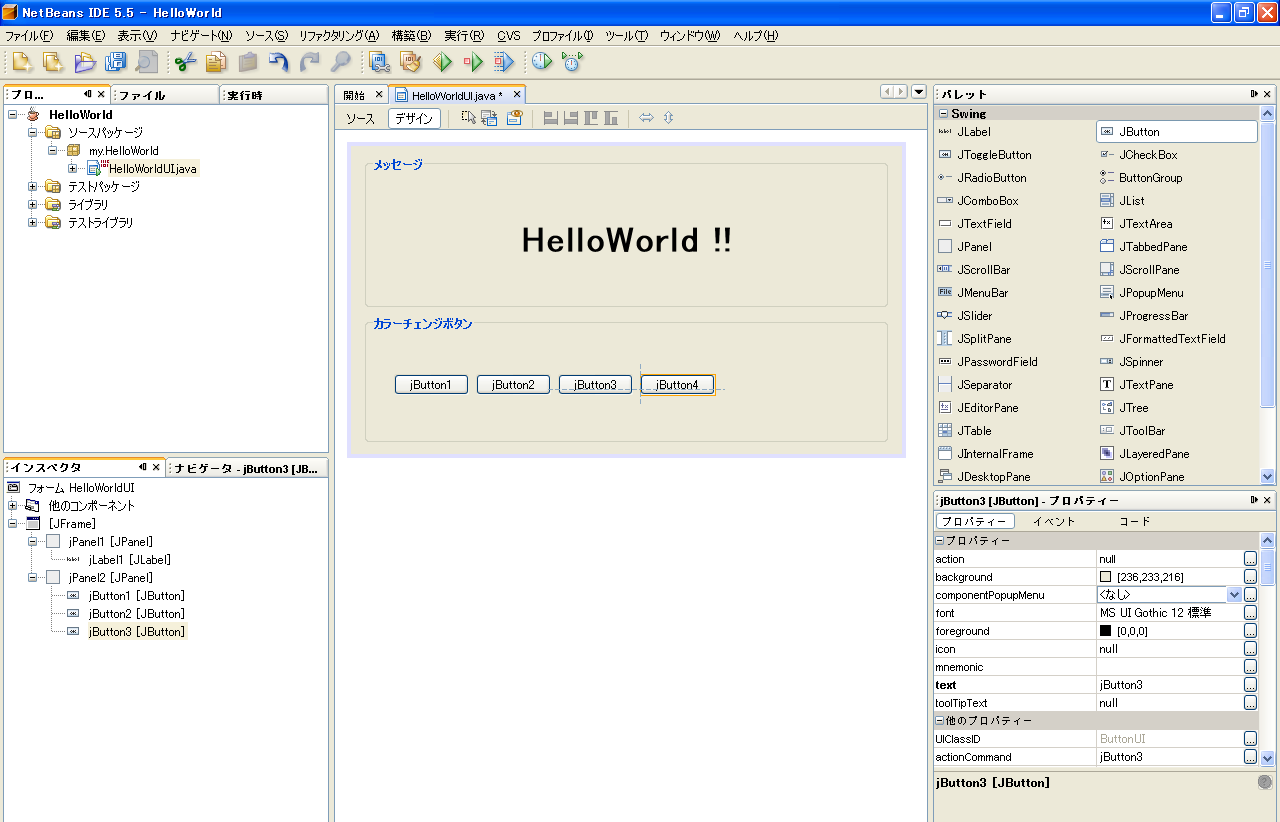Image resolution: width=1280 pixels, height=822 pixels.
Task: Click the Save All toolbar icon
Action: (x=115, y=62)
